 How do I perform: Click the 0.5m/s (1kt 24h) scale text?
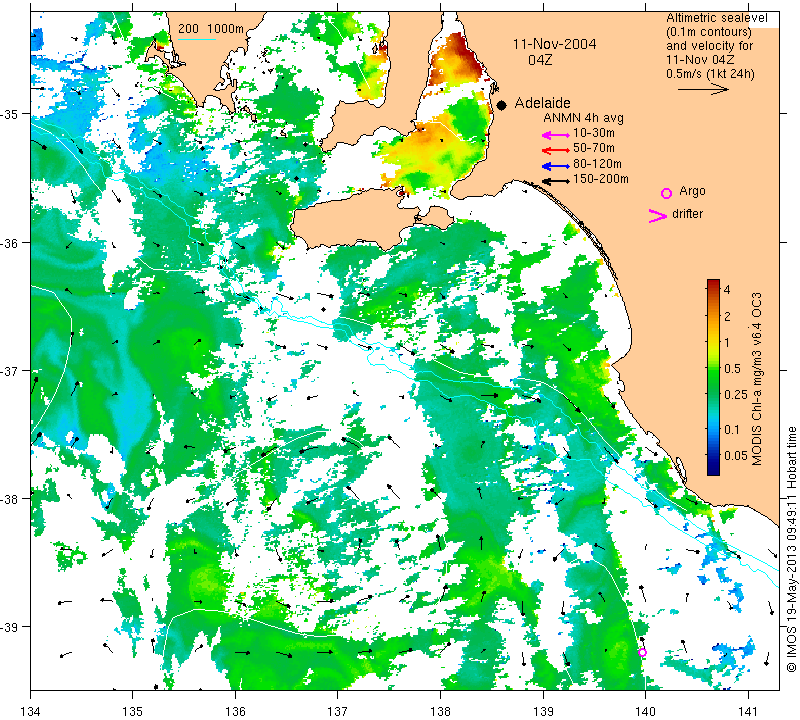point(710,73)
